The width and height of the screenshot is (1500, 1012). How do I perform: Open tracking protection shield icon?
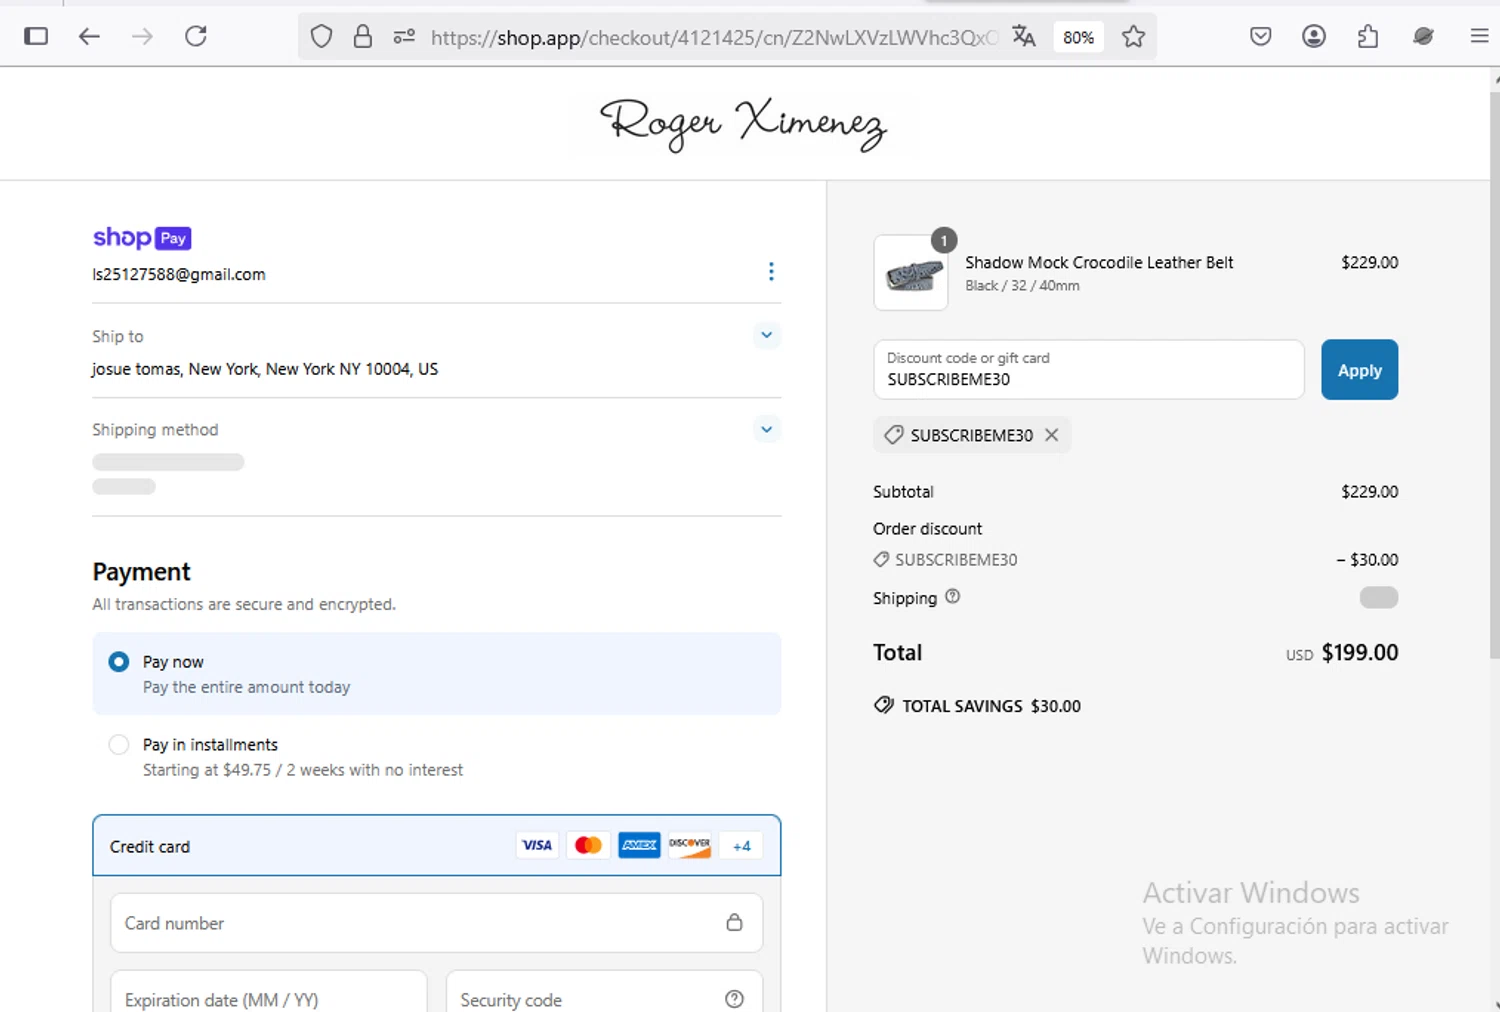(x=321, y=37)
